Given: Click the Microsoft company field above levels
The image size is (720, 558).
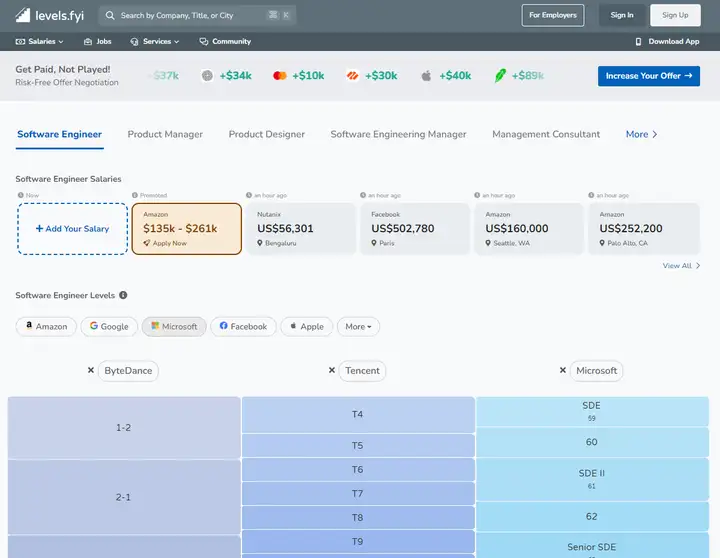Looking at the screenshot, I should (596, 371).
